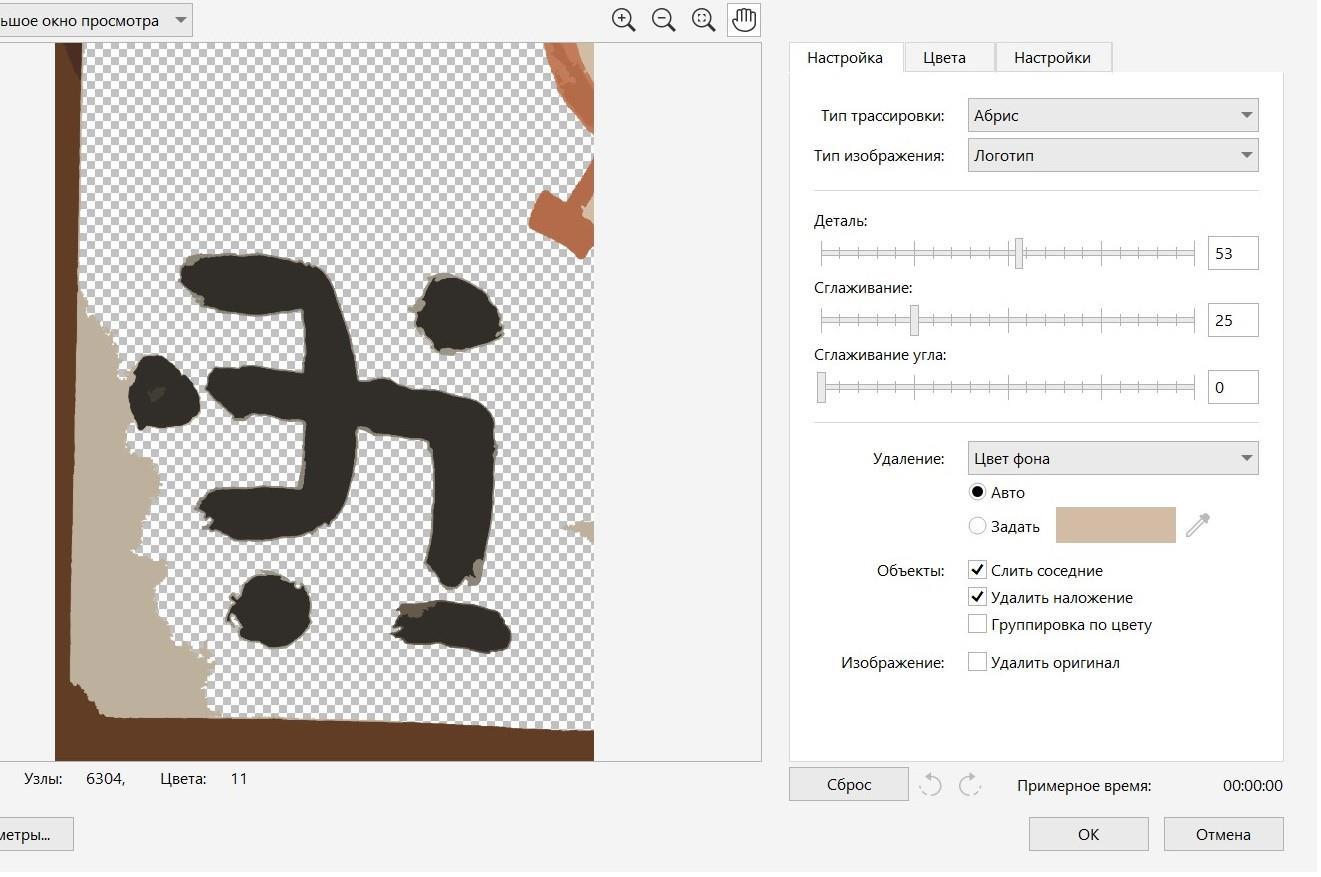Confirm tracing with the OK button

1088,834
